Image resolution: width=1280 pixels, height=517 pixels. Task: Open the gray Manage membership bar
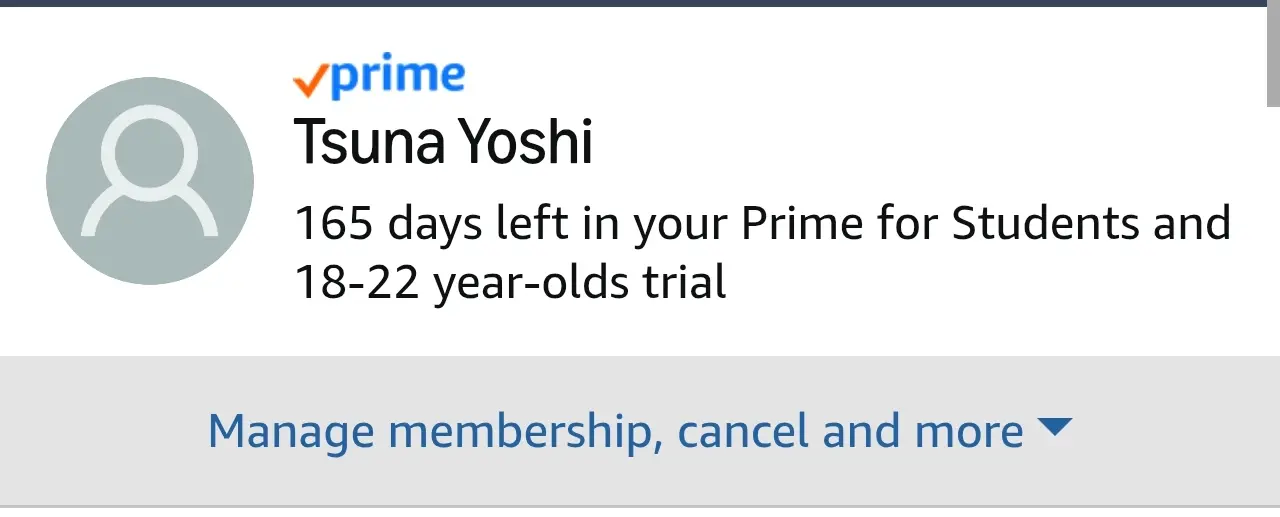point(640,431)
